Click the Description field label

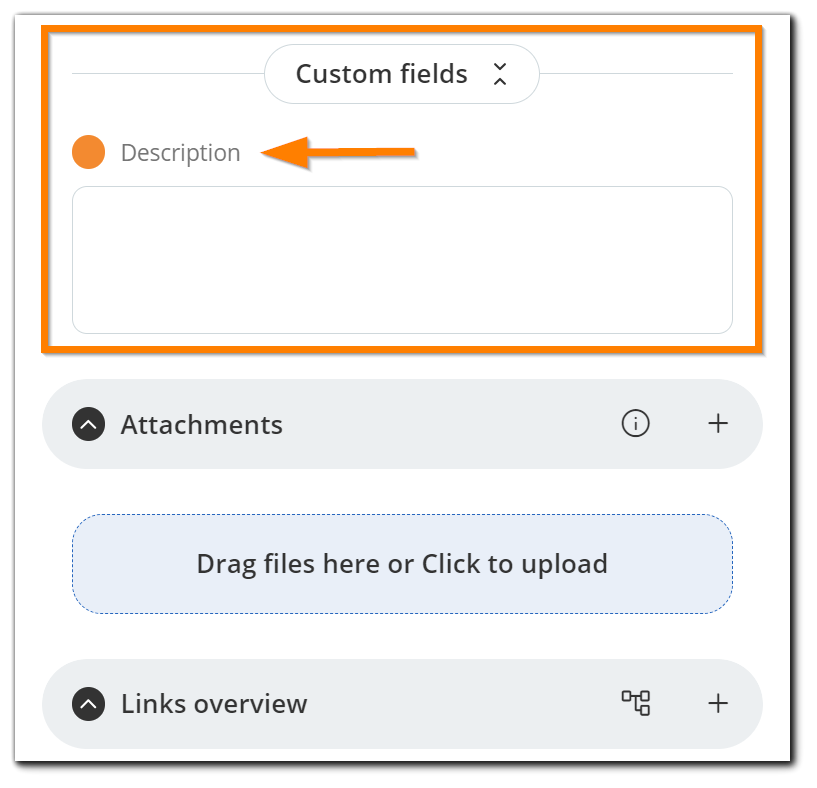(x=180, y=152)
